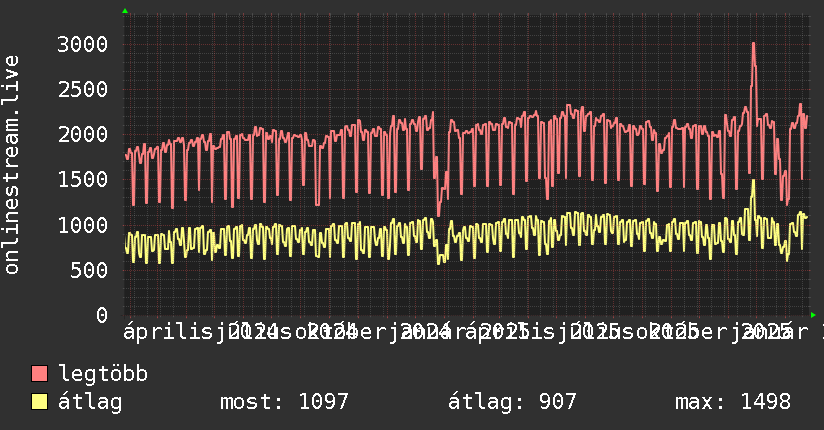Click the 2000 y-axis label
The width and height of the screenshot is (824, 430).
(83, 135)
